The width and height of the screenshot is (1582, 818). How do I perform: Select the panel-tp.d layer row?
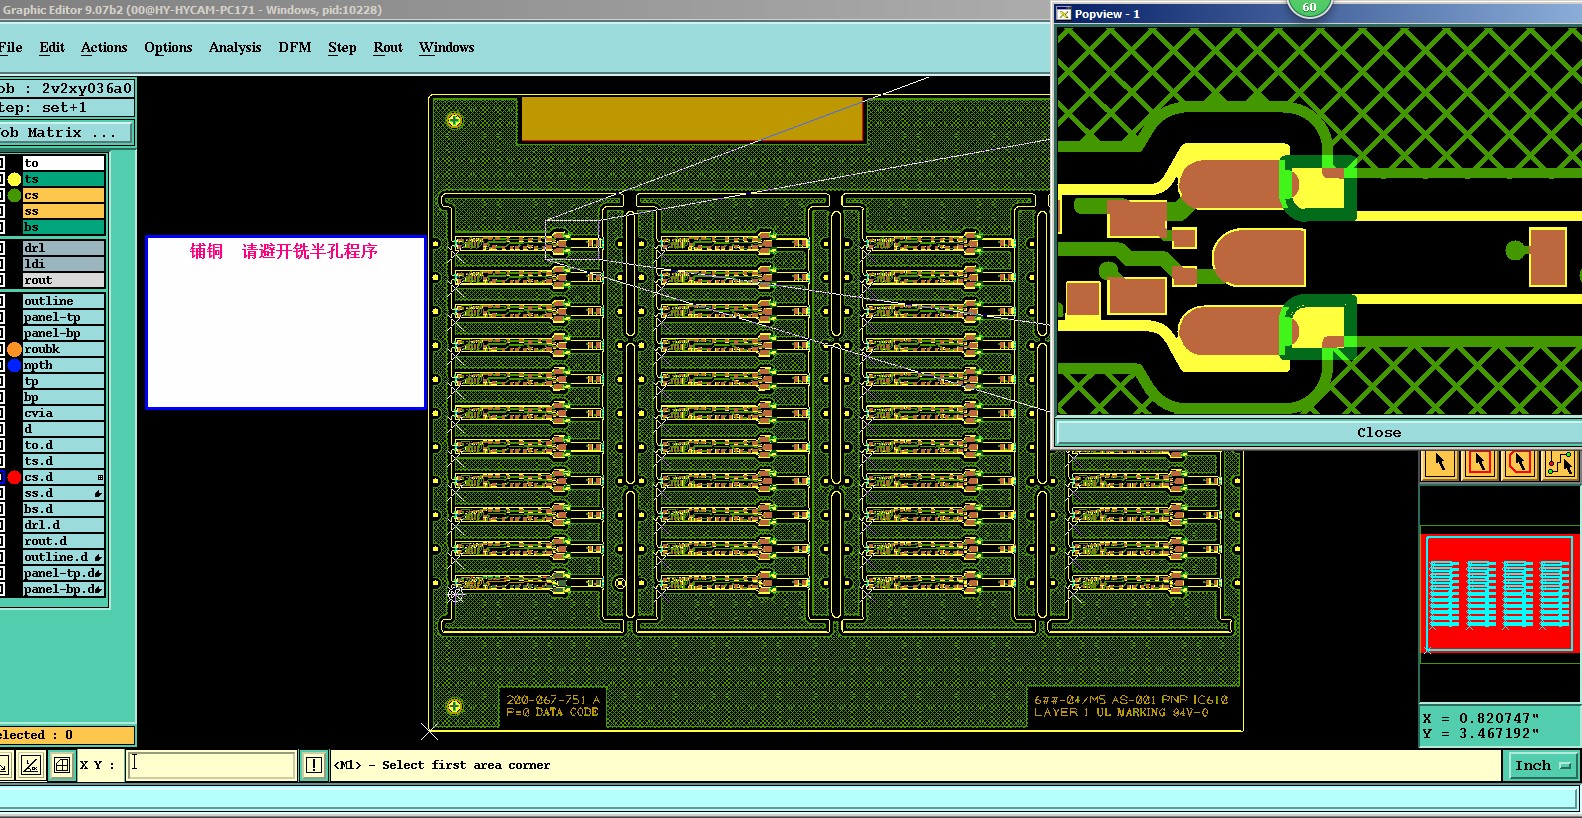63,573
